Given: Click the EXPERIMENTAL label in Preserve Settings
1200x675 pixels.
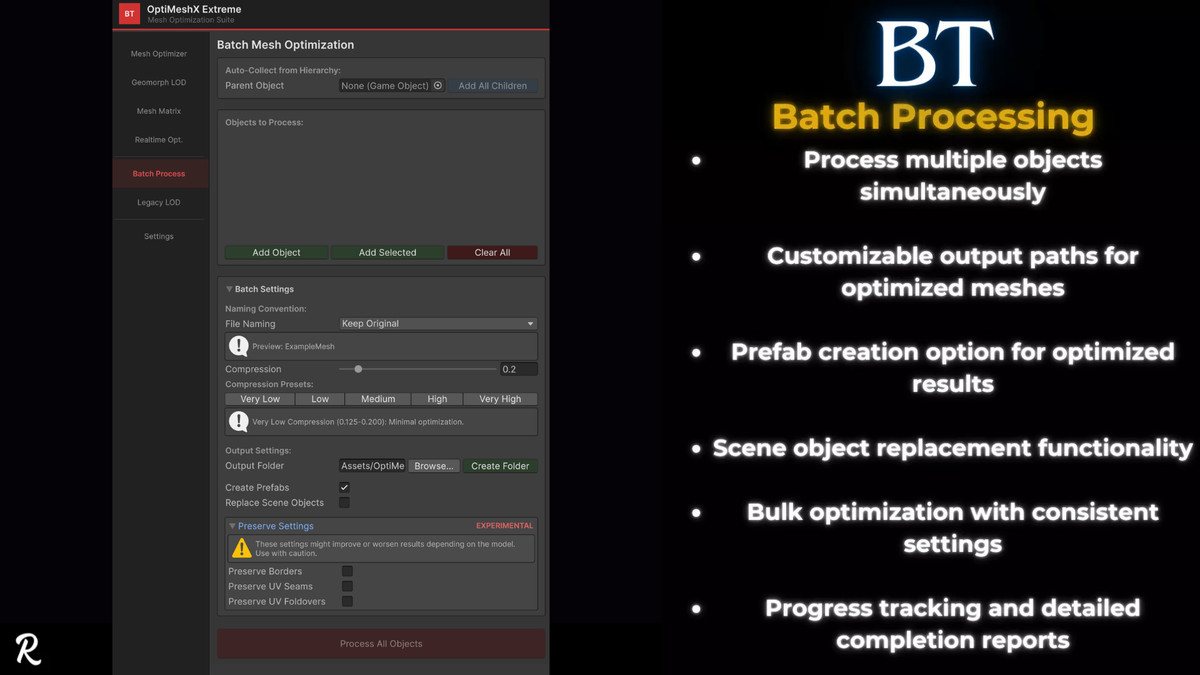Looking at the screenshot, I should click(505, 526).
